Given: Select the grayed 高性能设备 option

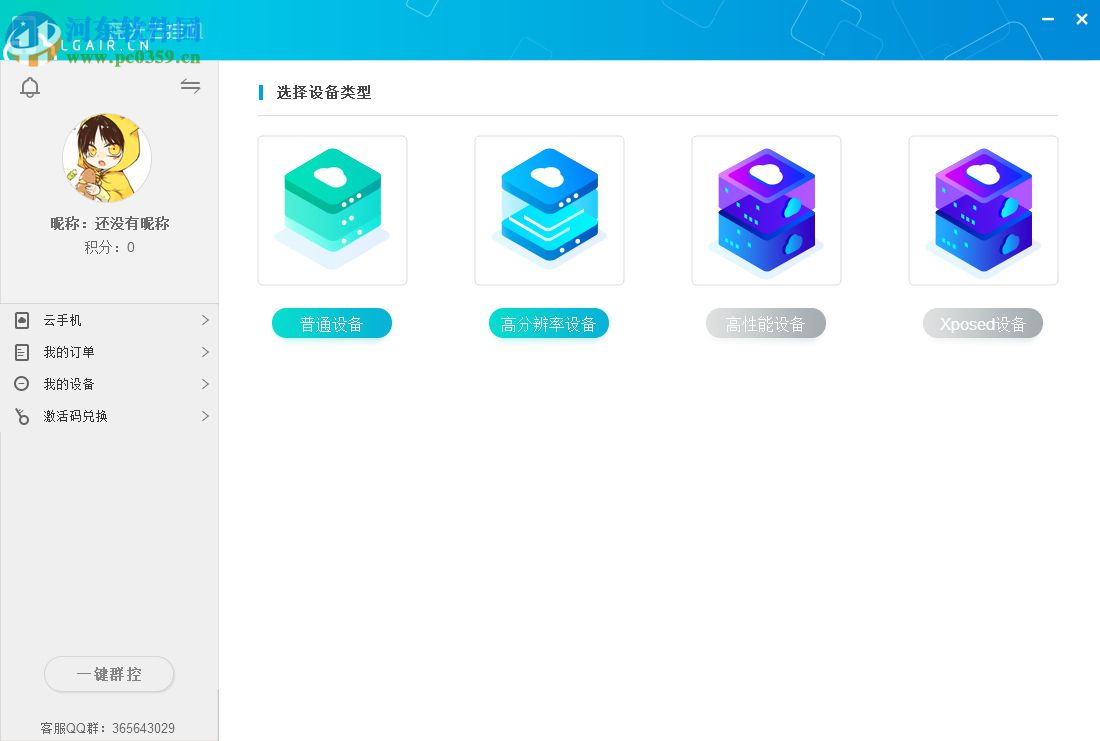Looking at the screenshot, I should pos(766,323).
